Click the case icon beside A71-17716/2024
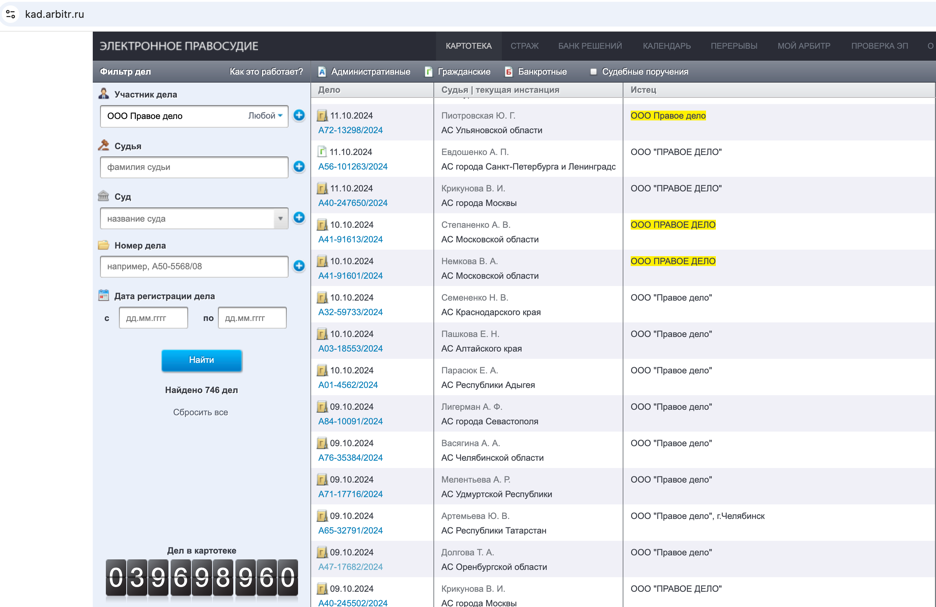This screenshot has height=607, width=936. pyautogui.click(x=322, y=480)
